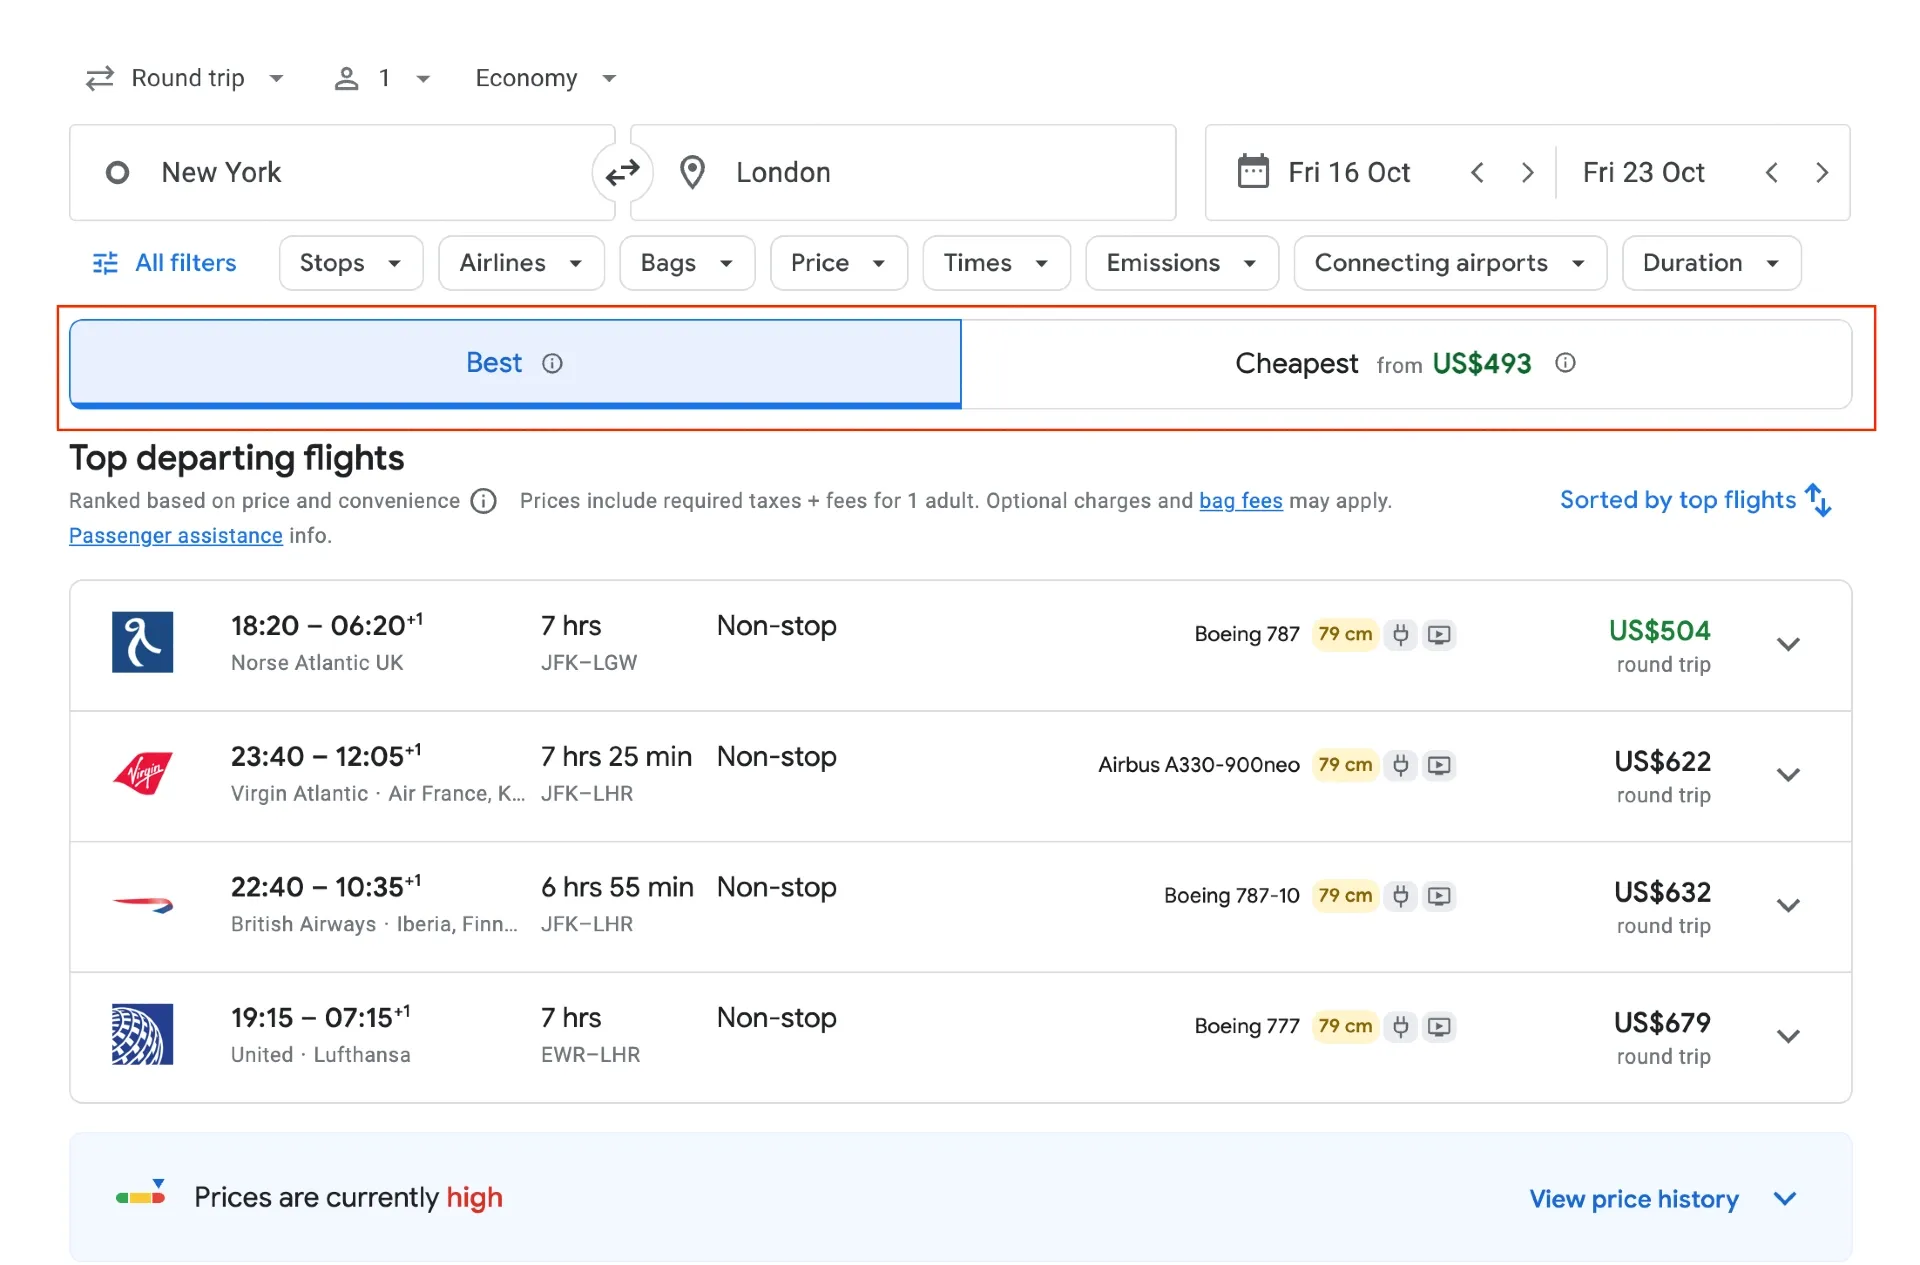The image size is (1920, 1265).
Task: Click the swap origin and destination icon
Action: tap(622, 173)
